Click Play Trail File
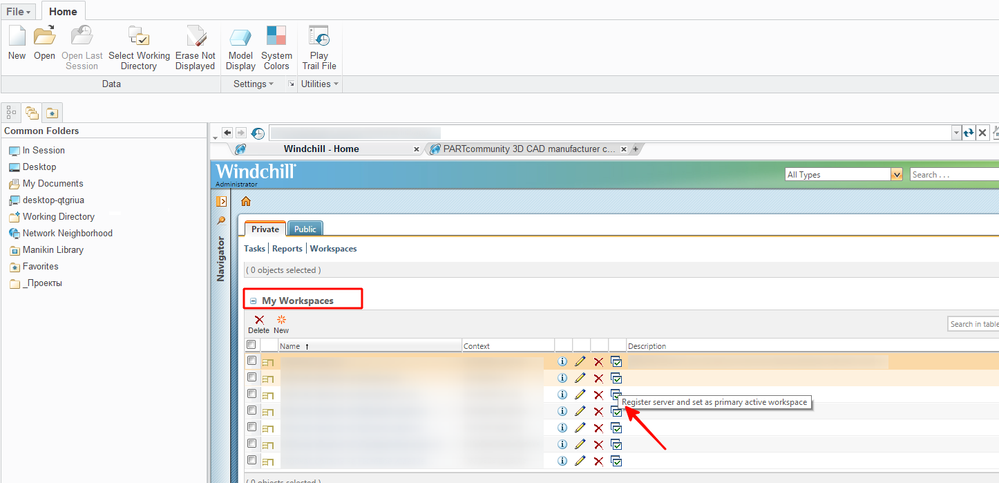999x483 pixels. 319,48
